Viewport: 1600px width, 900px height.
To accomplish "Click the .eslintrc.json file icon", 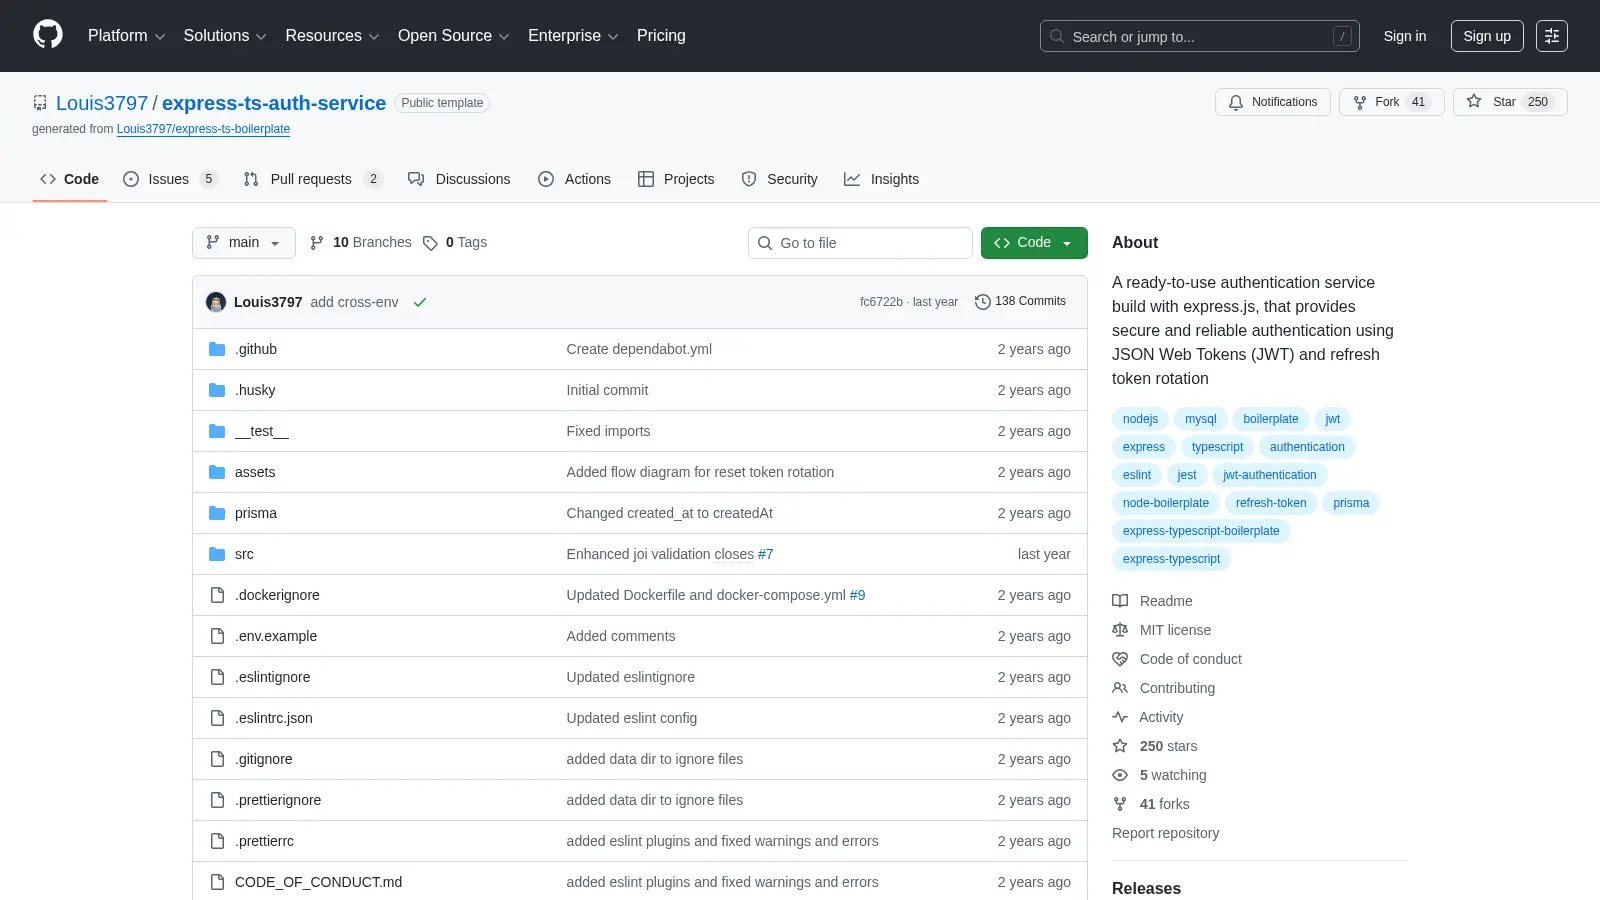I will pos(217,718).
